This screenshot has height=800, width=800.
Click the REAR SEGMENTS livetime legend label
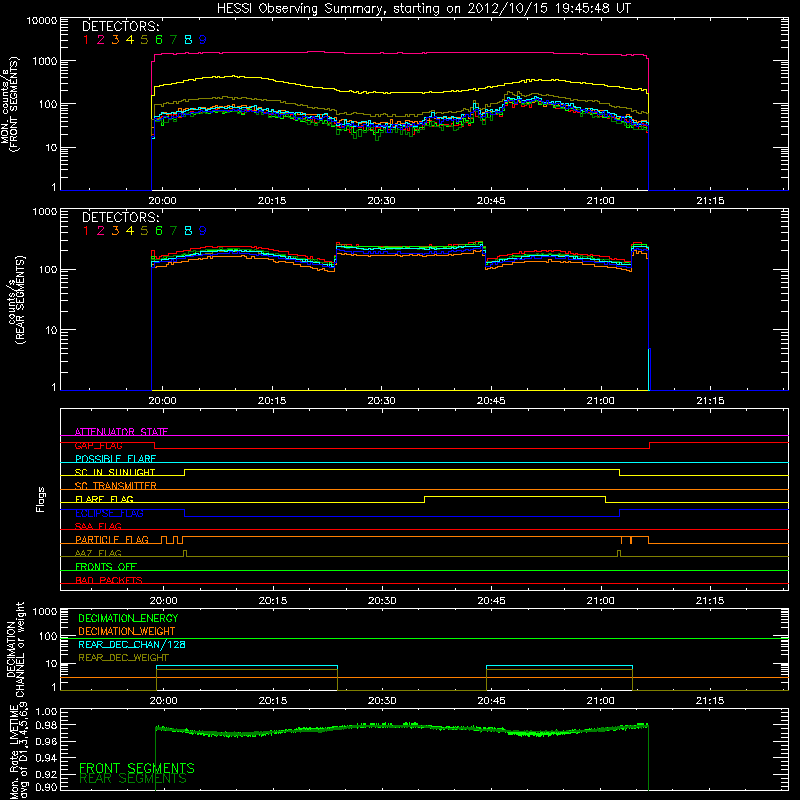click(x=133, y=779)
